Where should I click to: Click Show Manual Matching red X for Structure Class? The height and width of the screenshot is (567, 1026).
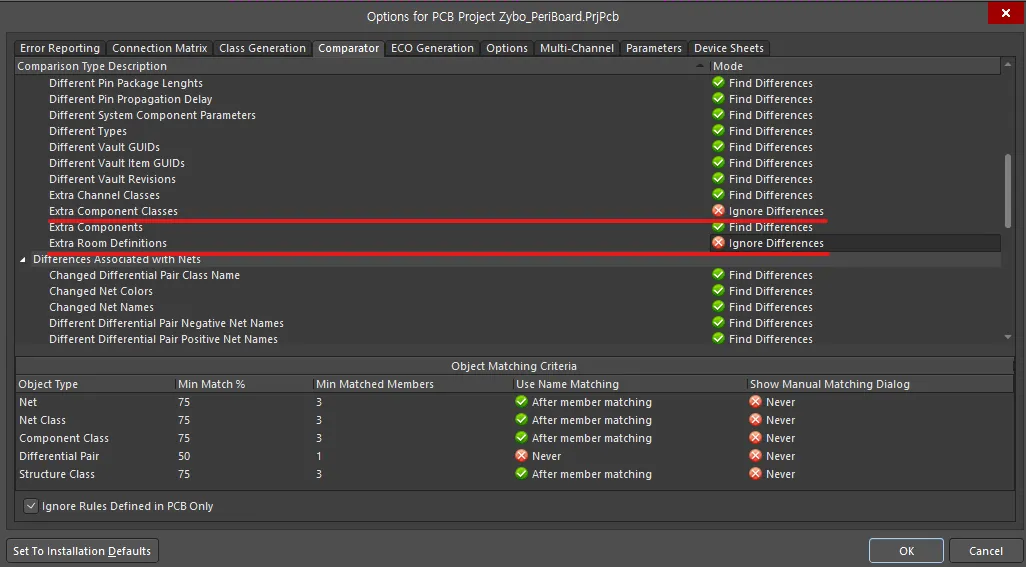(x=755, y=473)
